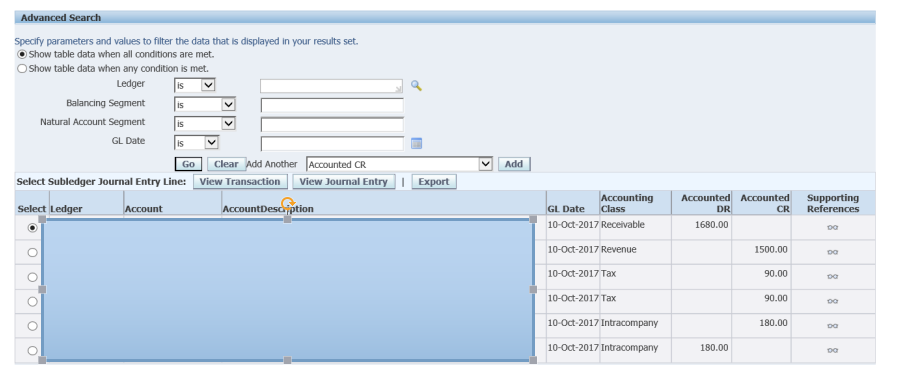Click the View Transaction button
Image resolution: width=902 pixels, height=387 pixels.
coord(240,182)
